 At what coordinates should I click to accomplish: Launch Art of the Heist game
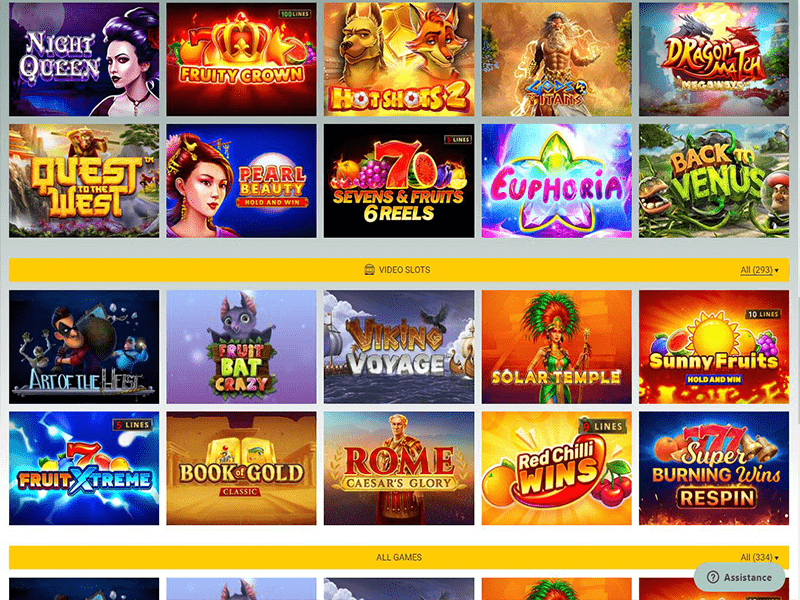tap(84, 347)
